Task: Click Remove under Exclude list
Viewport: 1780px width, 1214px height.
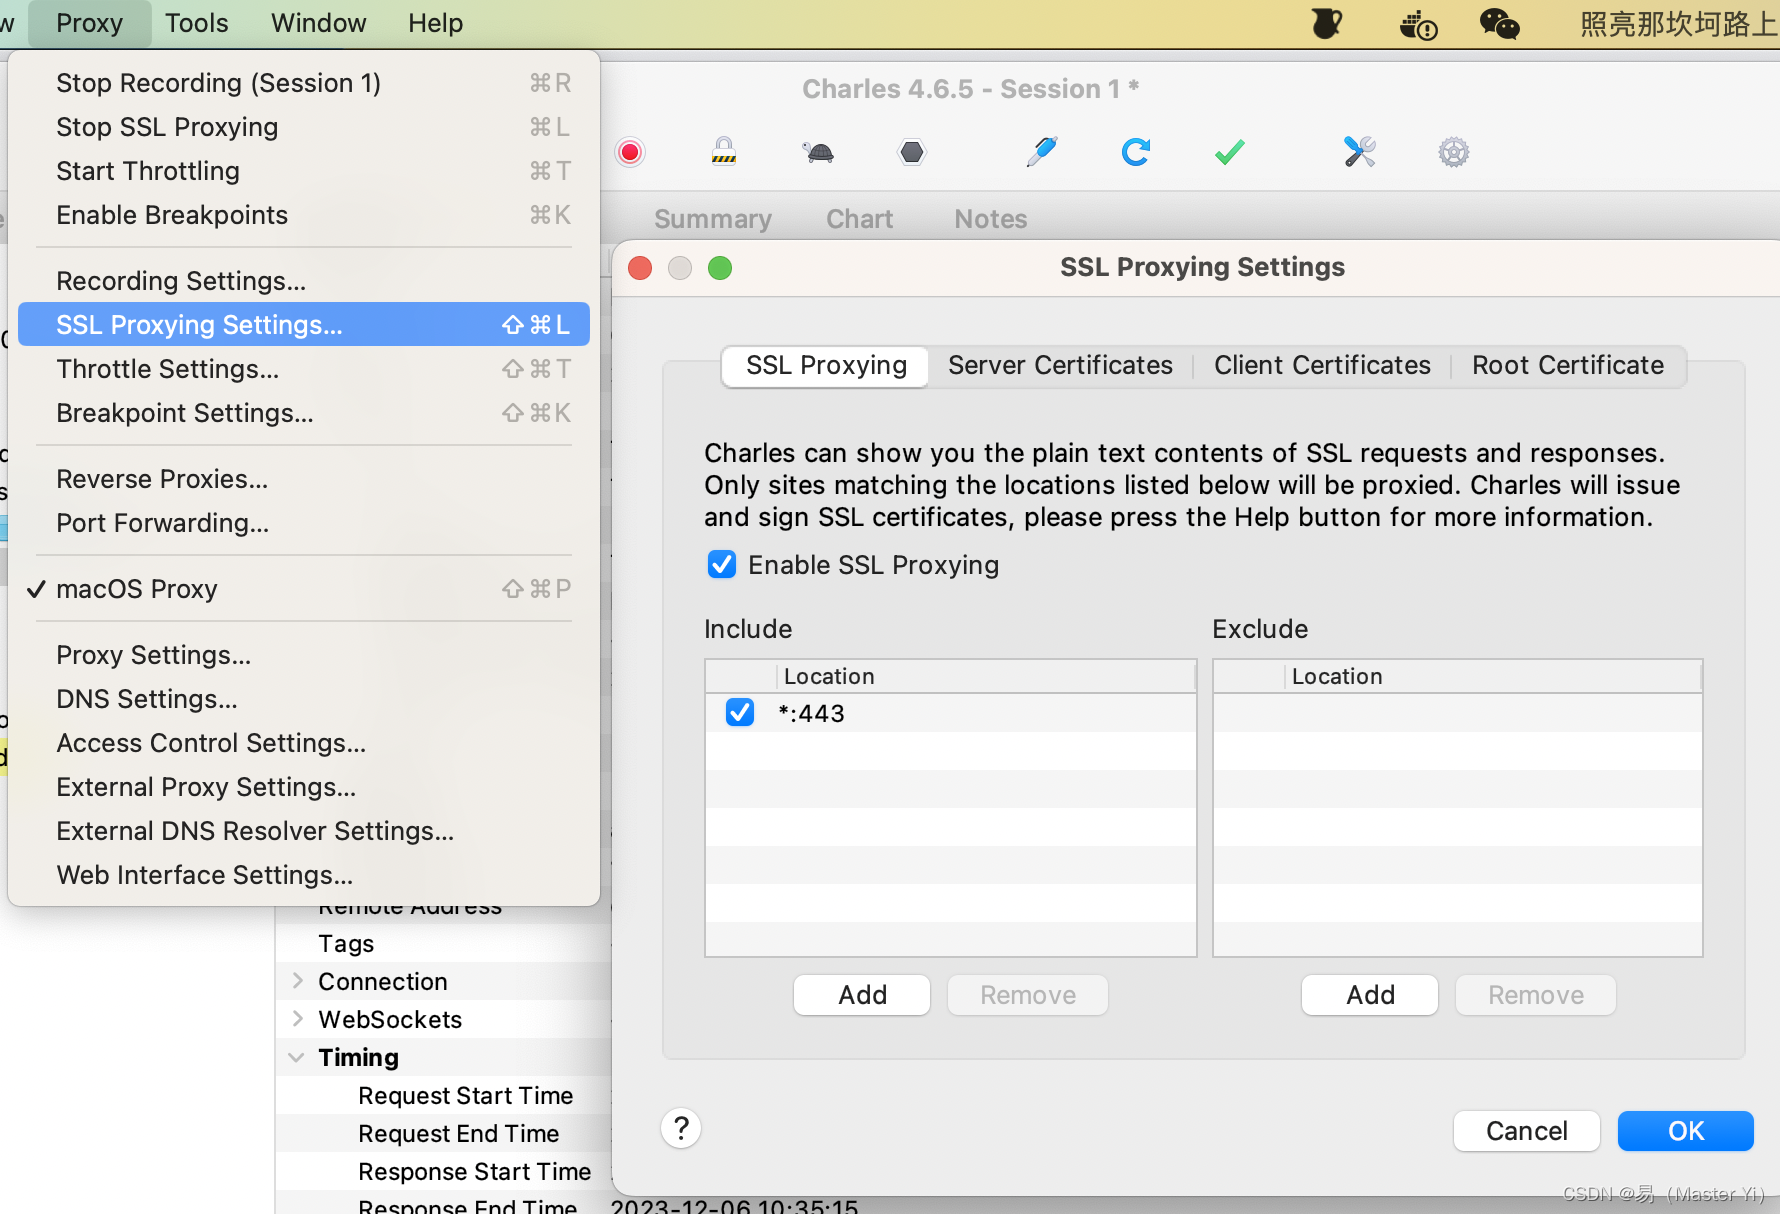Action: point(1536,995)
